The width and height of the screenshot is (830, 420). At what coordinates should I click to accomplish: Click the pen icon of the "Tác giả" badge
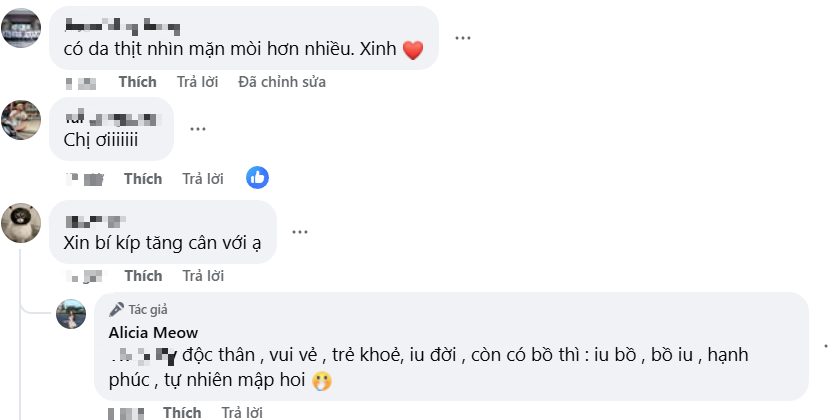click(116, 309)
